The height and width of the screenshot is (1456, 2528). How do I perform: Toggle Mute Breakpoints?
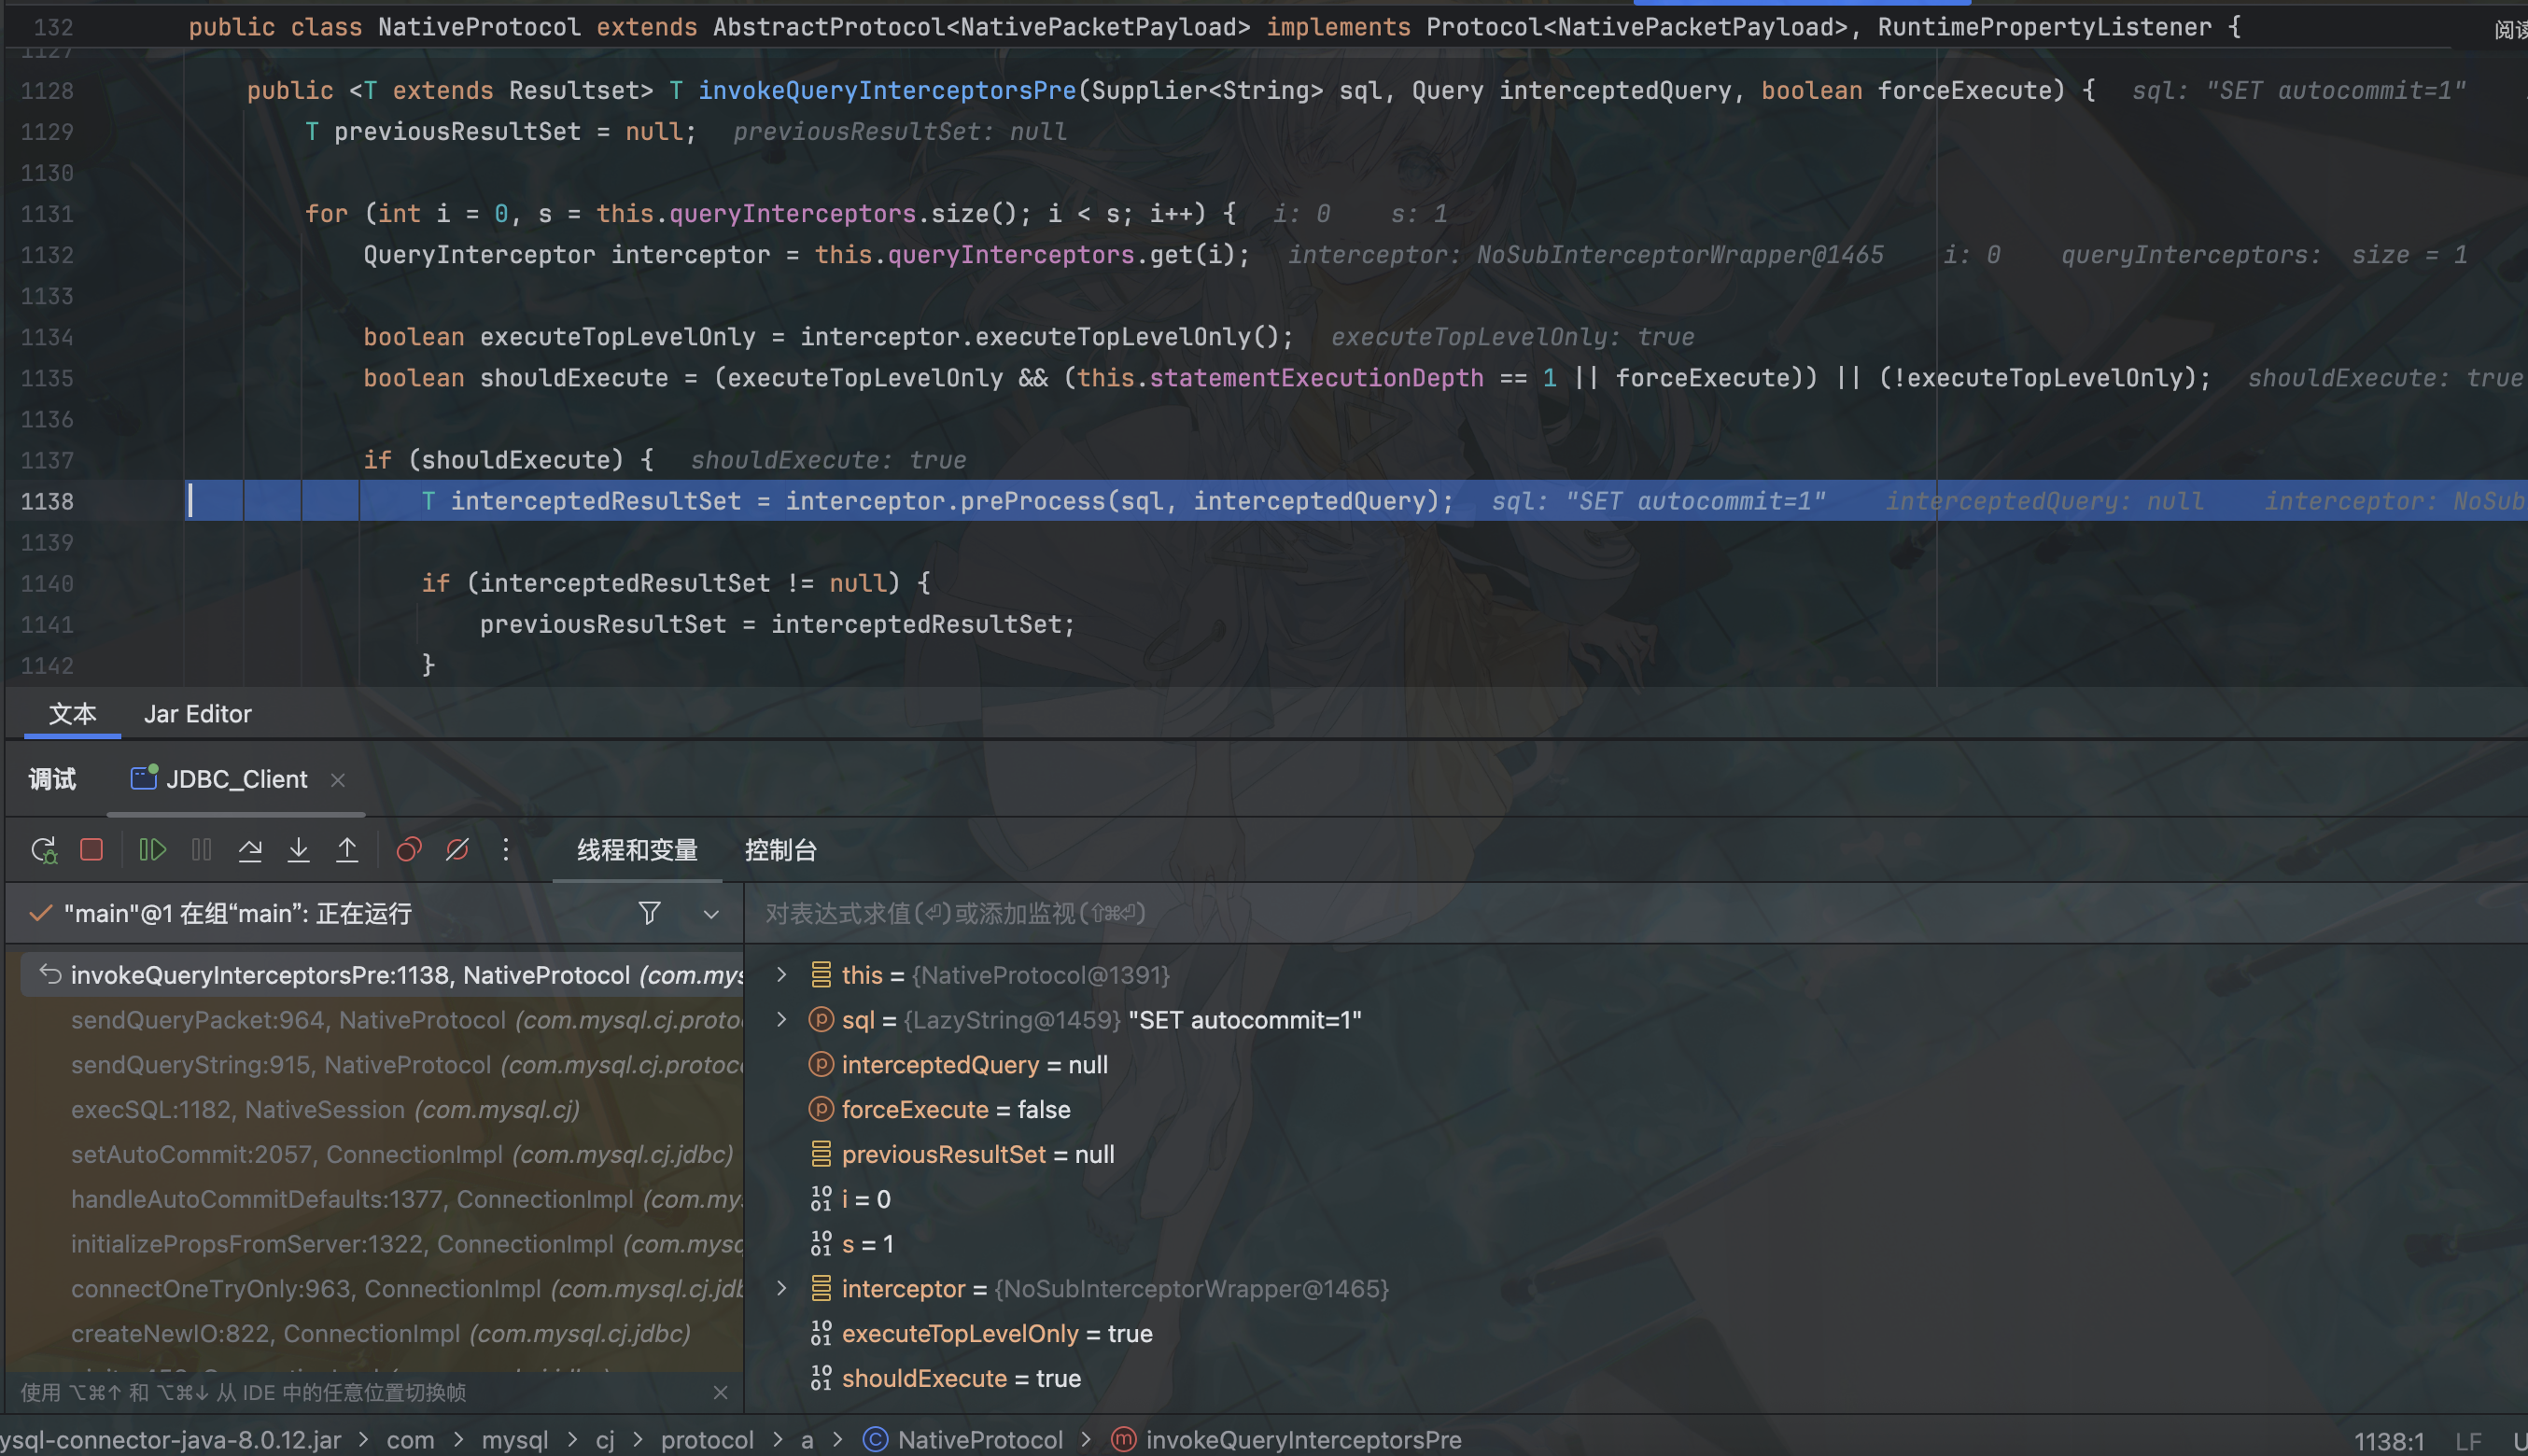(457, 850)
